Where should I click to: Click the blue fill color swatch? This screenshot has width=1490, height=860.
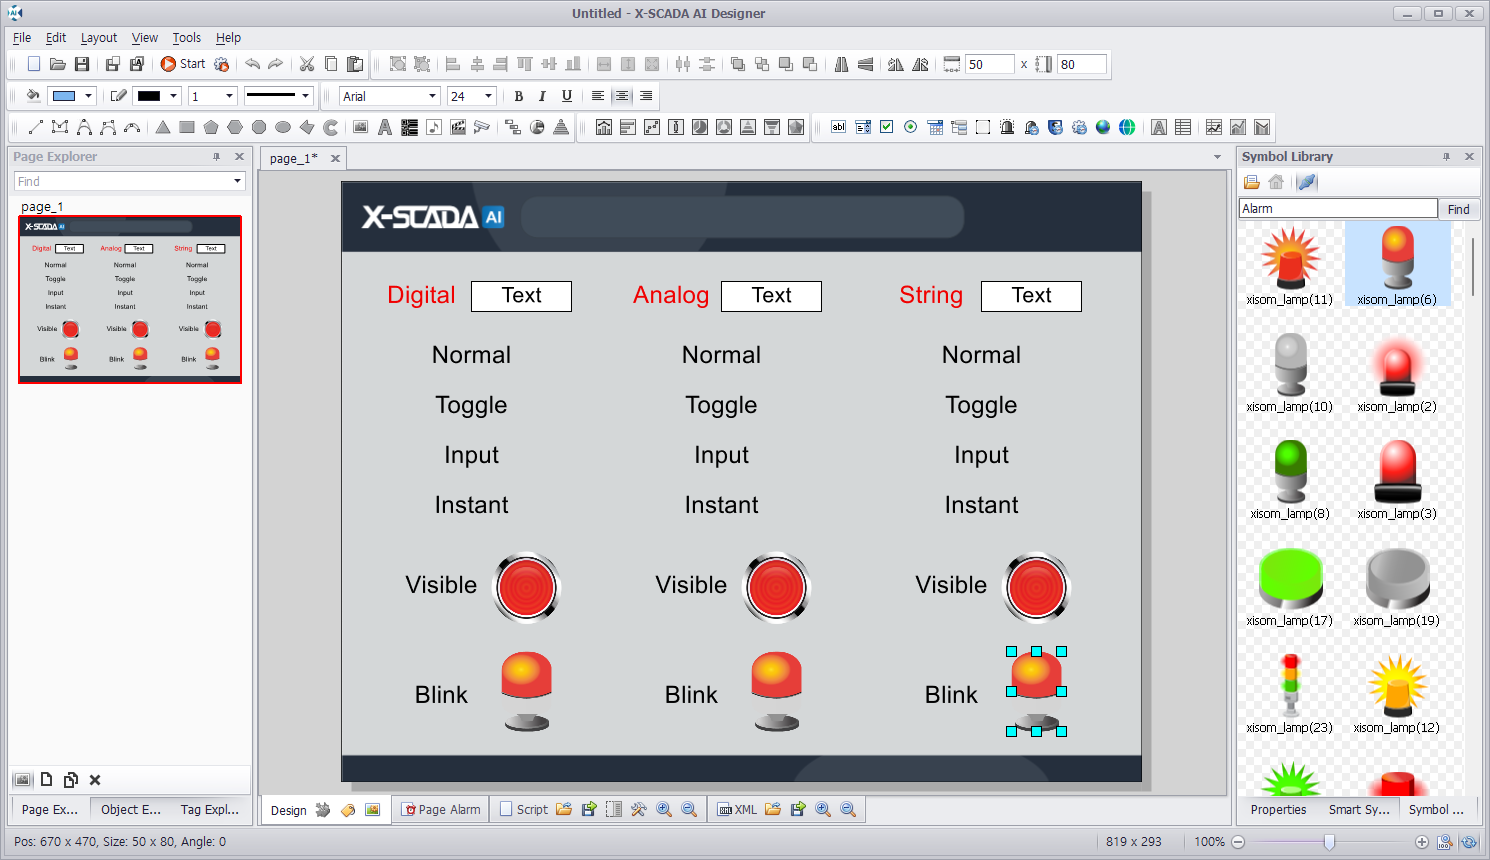click(64, 96)
